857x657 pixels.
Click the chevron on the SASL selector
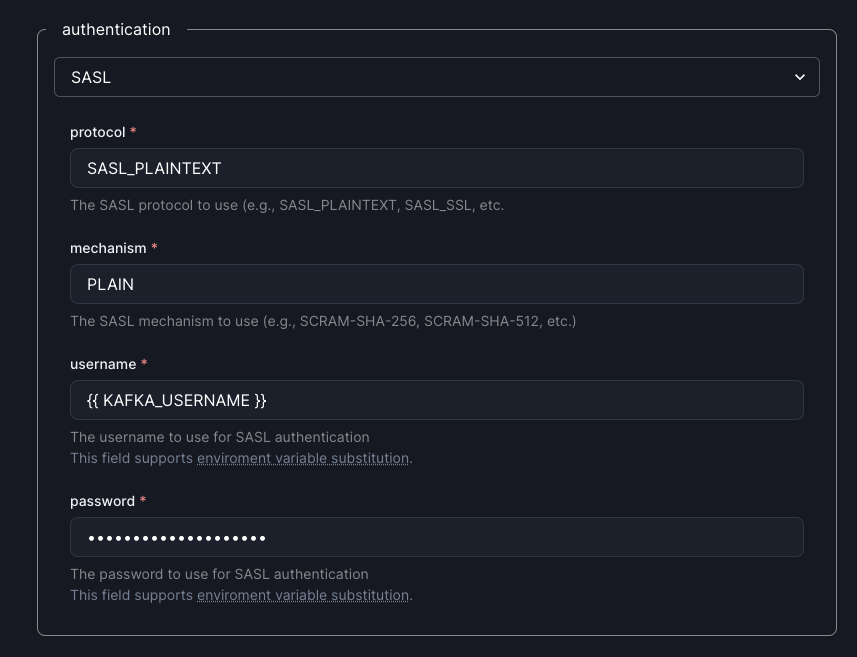799,77
